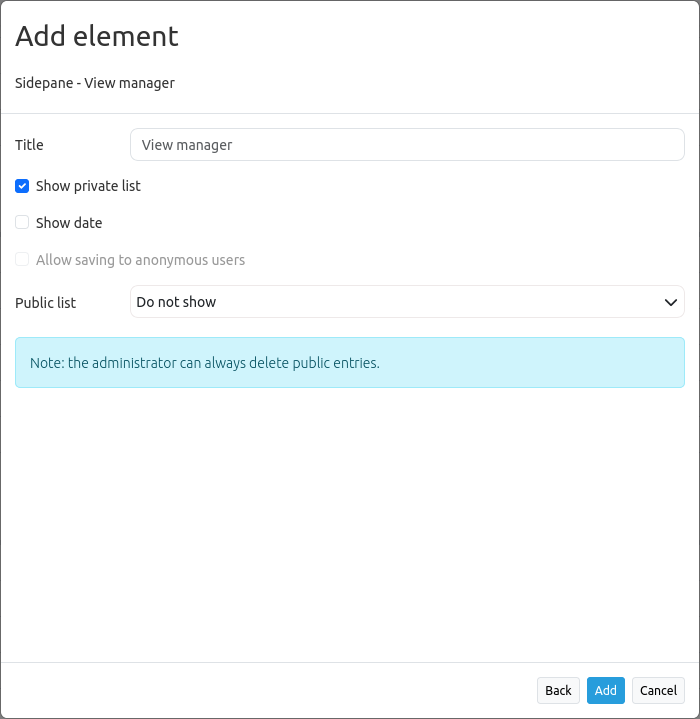This screenshot has width=700, height=719.
Task: Enable the Show date checkbox
Action: 22,223
